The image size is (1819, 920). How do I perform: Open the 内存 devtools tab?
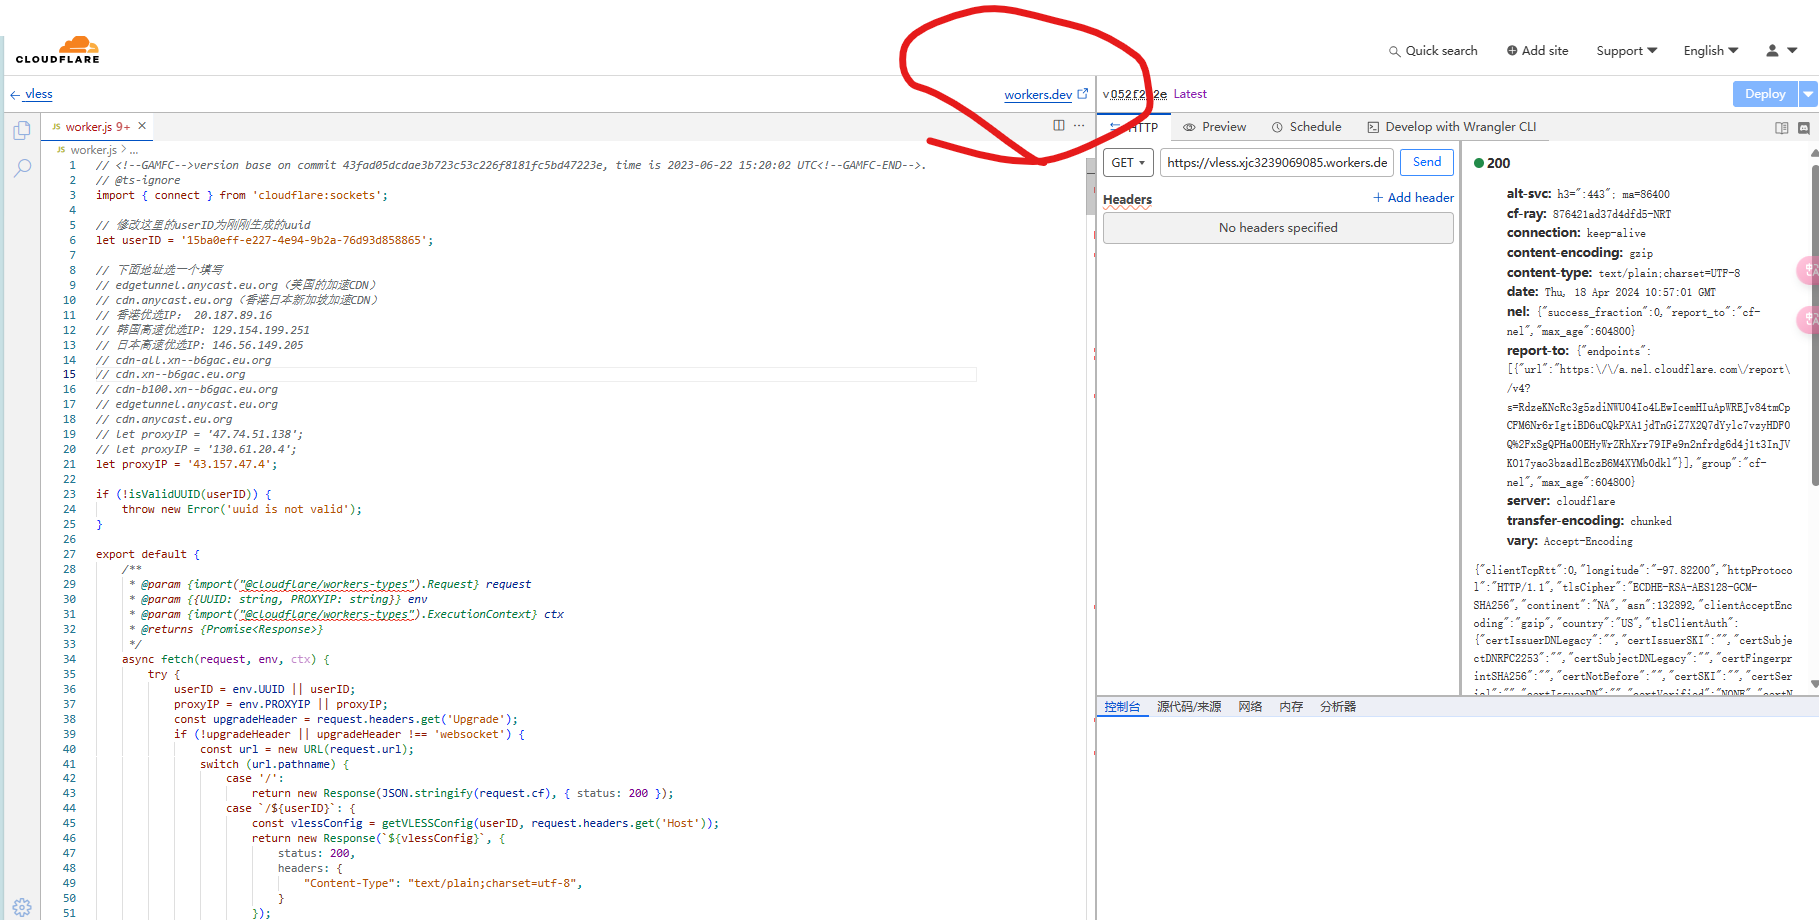tap(1291, 707)
